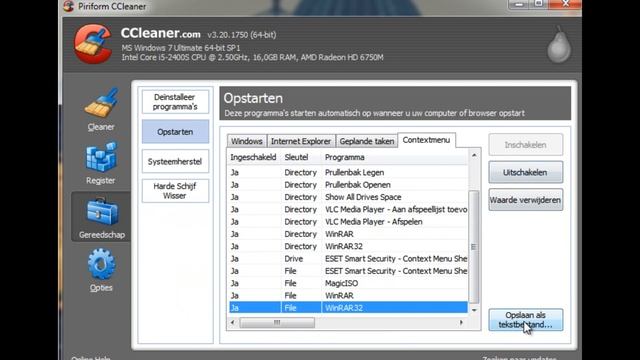
Task: Click the CCleaner title bar icon
Action: click(69, 6)
